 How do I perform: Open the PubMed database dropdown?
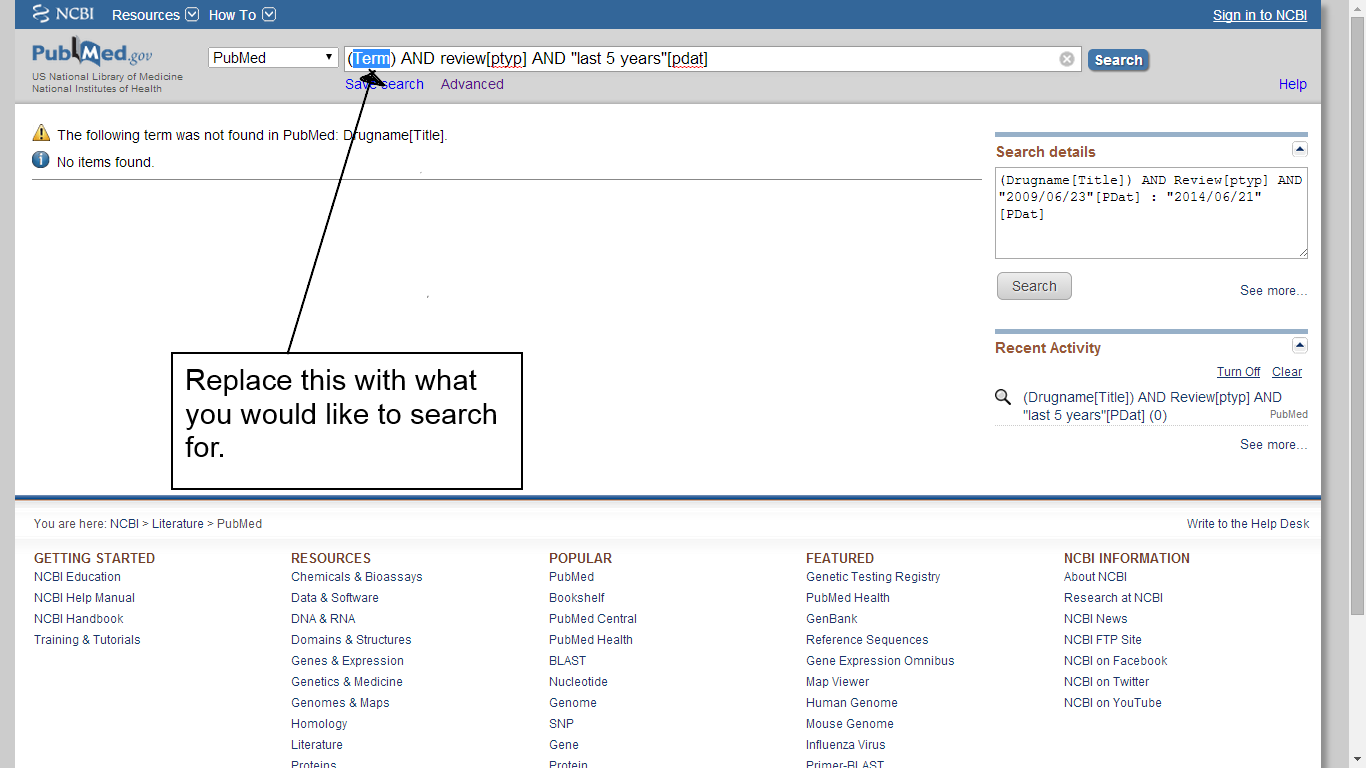pos(273,58)
